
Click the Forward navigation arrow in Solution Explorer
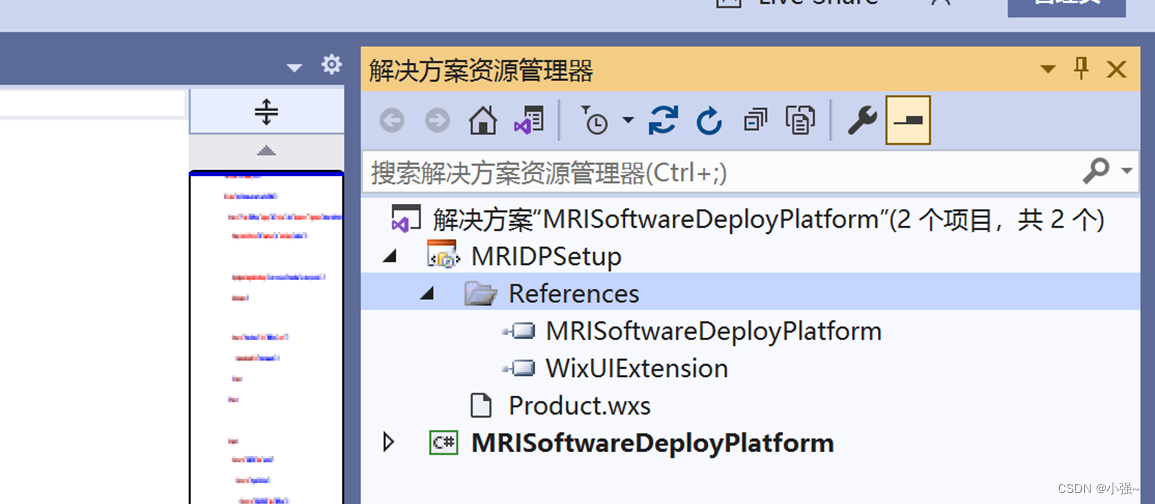(438, 120)
